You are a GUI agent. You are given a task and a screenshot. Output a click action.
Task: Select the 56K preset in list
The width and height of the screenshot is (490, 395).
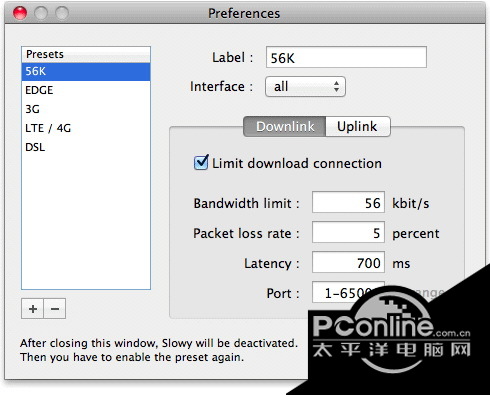86,71
